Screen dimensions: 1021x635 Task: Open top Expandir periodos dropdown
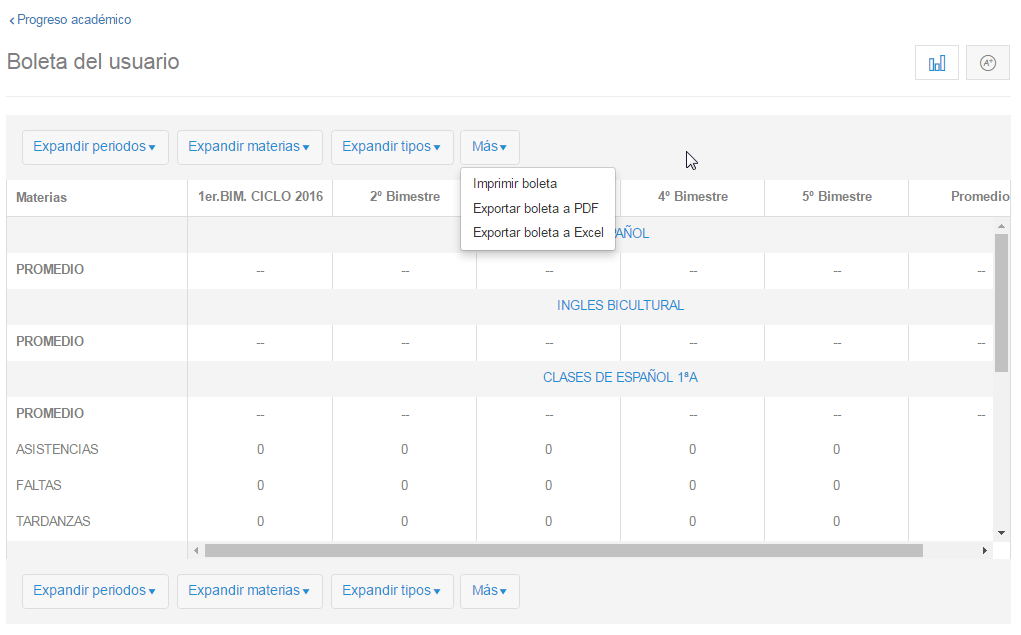pos(94,147)
